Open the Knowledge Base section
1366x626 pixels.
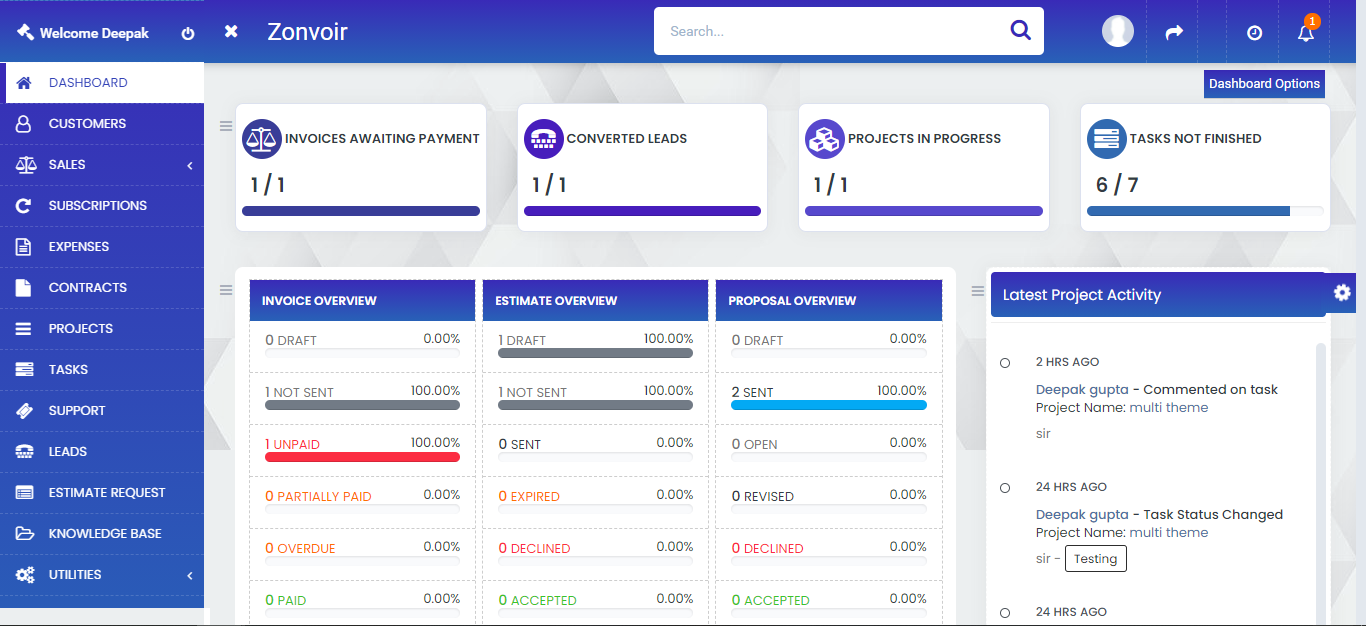pos(105,534)
